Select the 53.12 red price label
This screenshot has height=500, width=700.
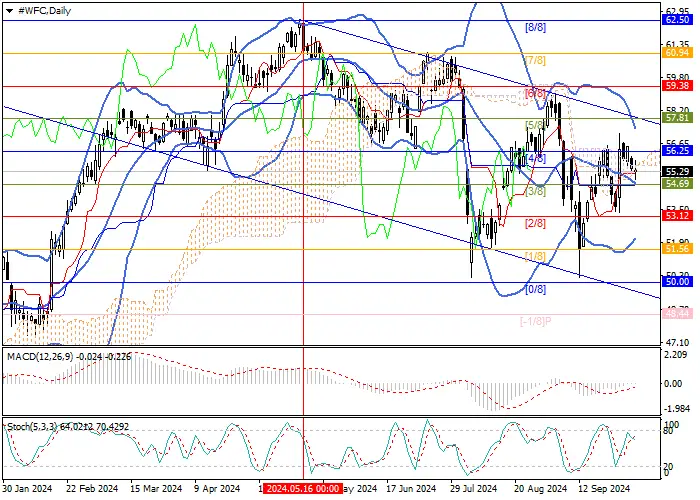[677, 216]
